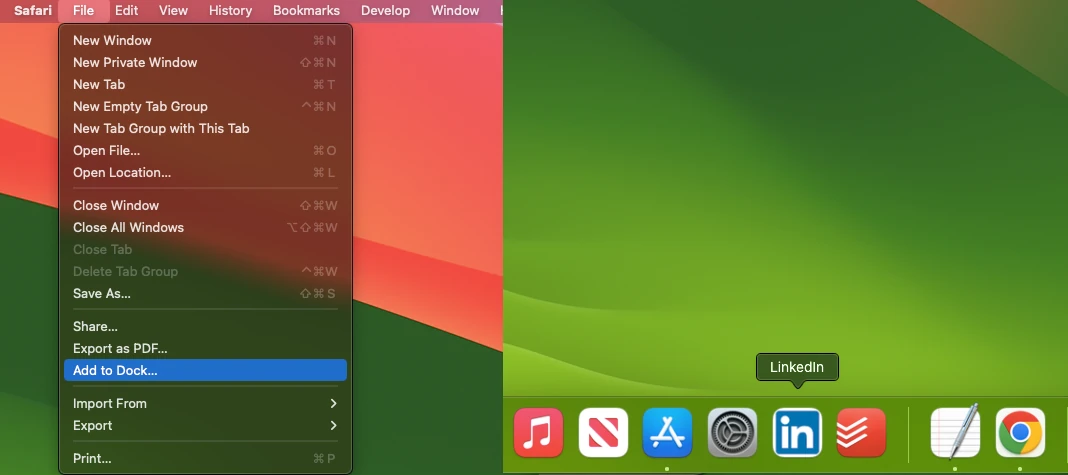Launch Google Chrome from the Dock
This screenshot has width=1068, height=475.
(1020, 432)
